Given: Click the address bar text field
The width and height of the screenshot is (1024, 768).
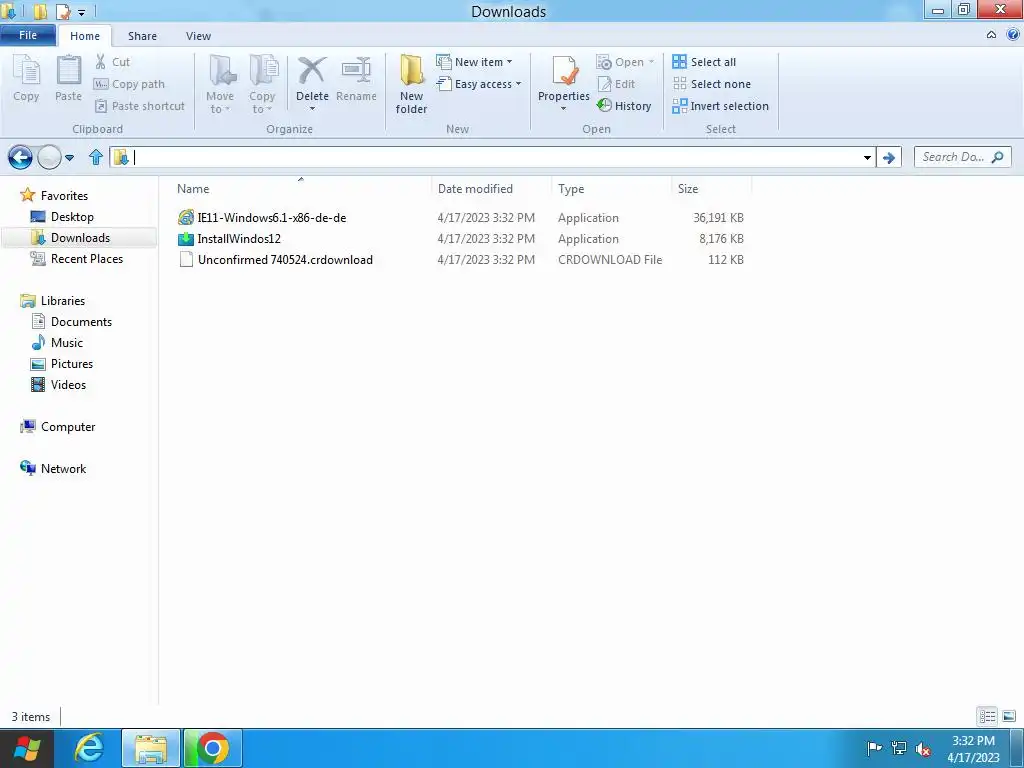Looking at the screenshot, I should click(x=496, y=157).
